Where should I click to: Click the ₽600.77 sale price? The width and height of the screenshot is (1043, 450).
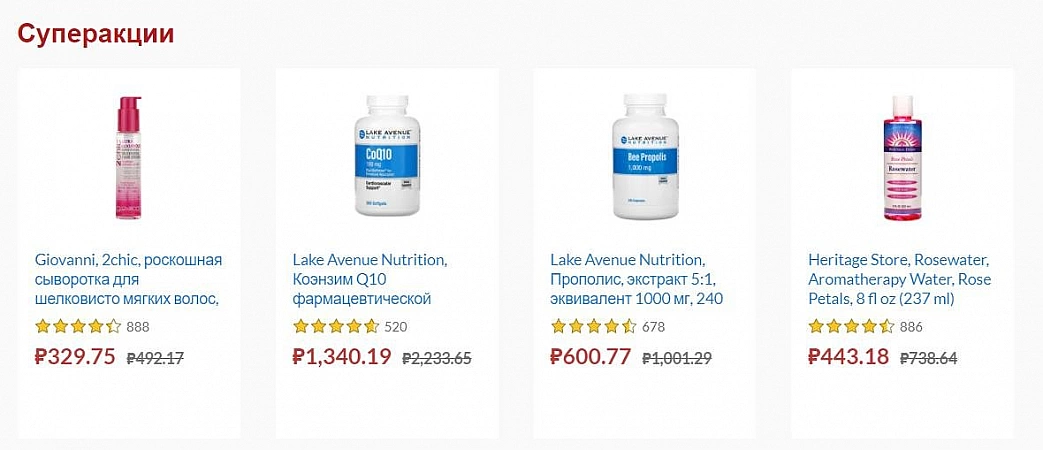click(x=591, y=356)
